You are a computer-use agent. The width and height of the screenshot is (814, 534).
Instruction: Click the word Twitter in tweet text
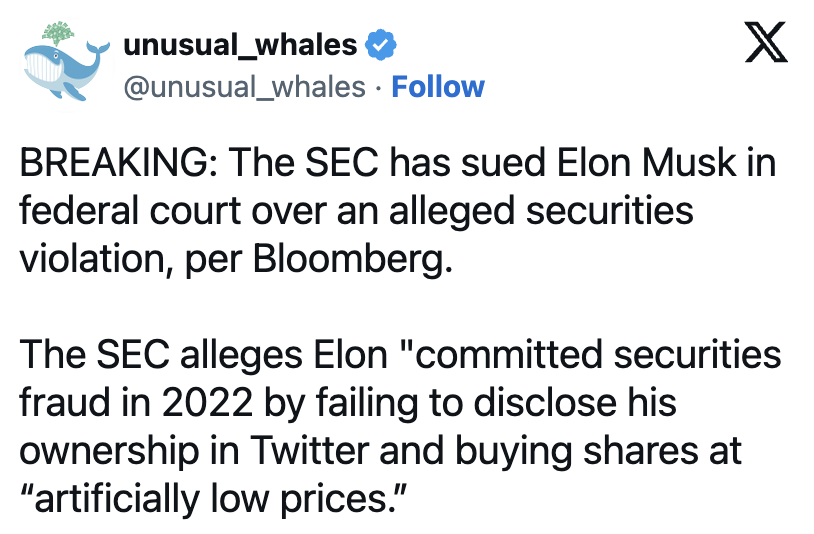[310, 450]
